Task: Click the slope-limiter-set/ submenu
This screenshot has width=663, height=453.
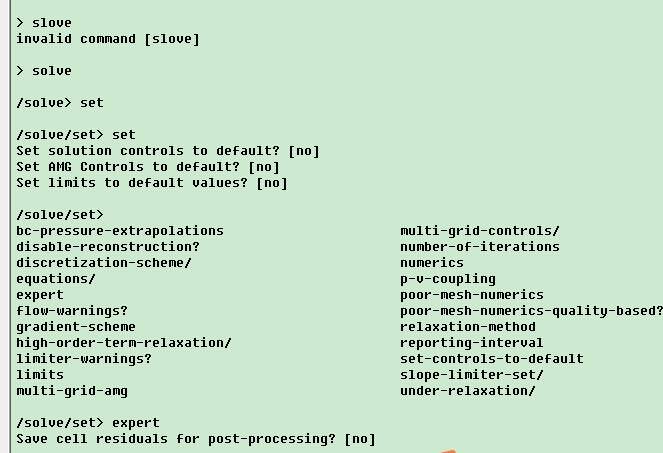Action: tap(472, 375)
